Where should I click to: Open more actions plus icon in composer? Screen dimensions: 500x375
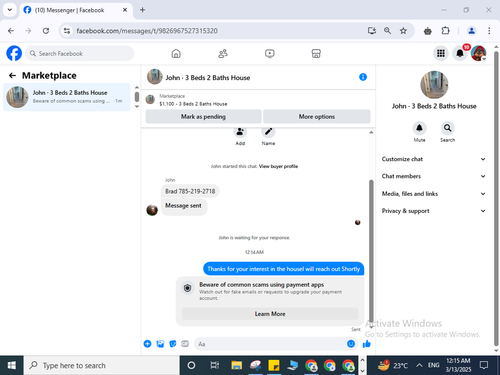point(147,344)
